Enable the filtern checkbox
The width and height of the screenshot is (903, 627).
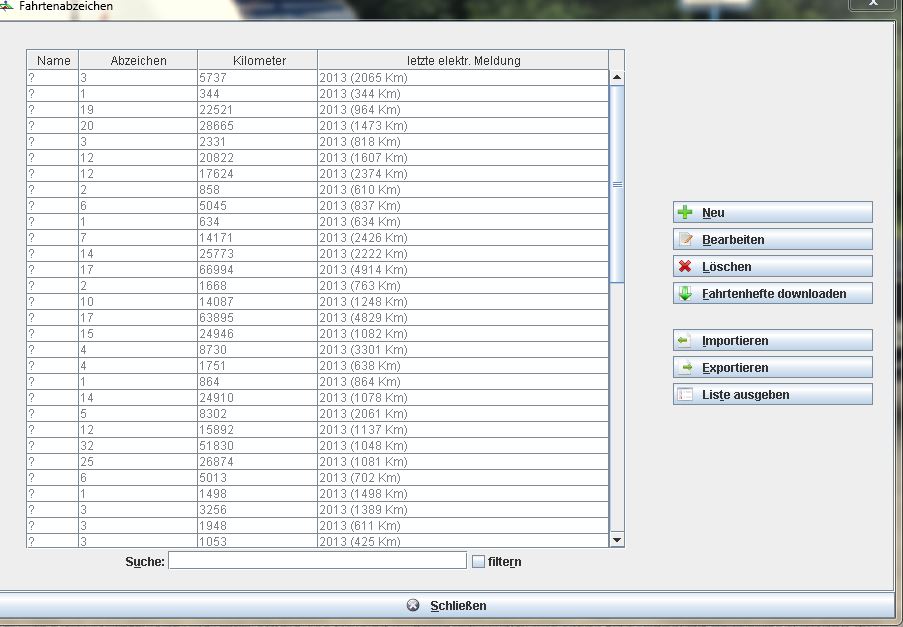click(478, 562)
